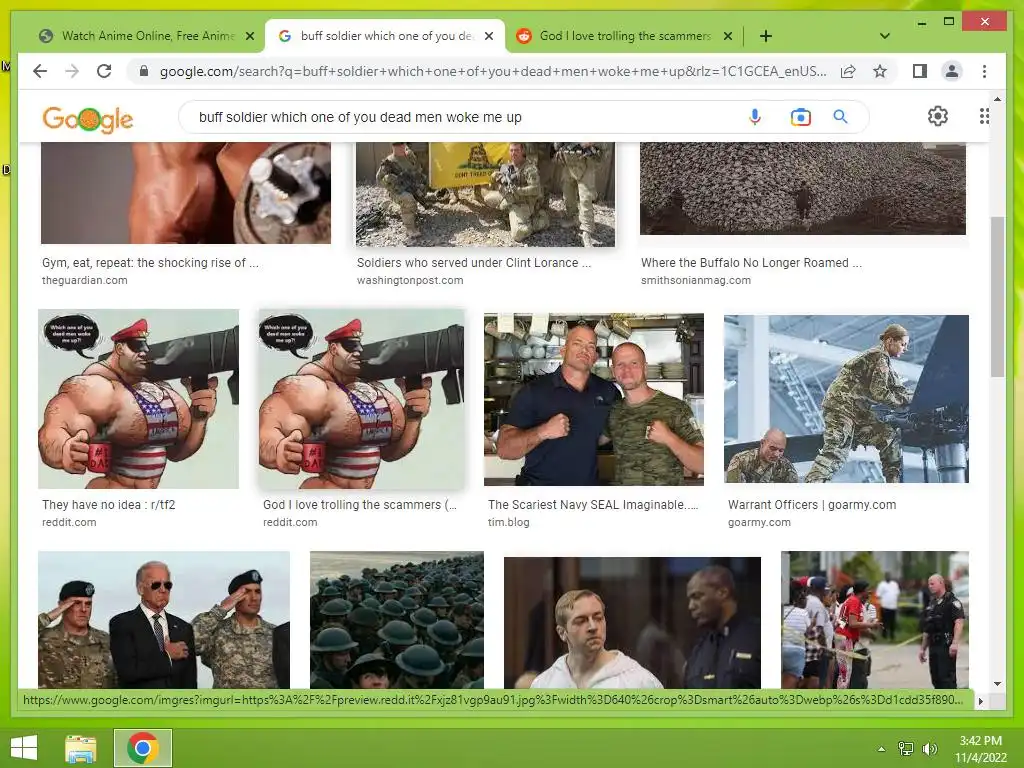Open the taskbar clock 3:42 PM
The image size is (1024, 768).
coord(980,748)
